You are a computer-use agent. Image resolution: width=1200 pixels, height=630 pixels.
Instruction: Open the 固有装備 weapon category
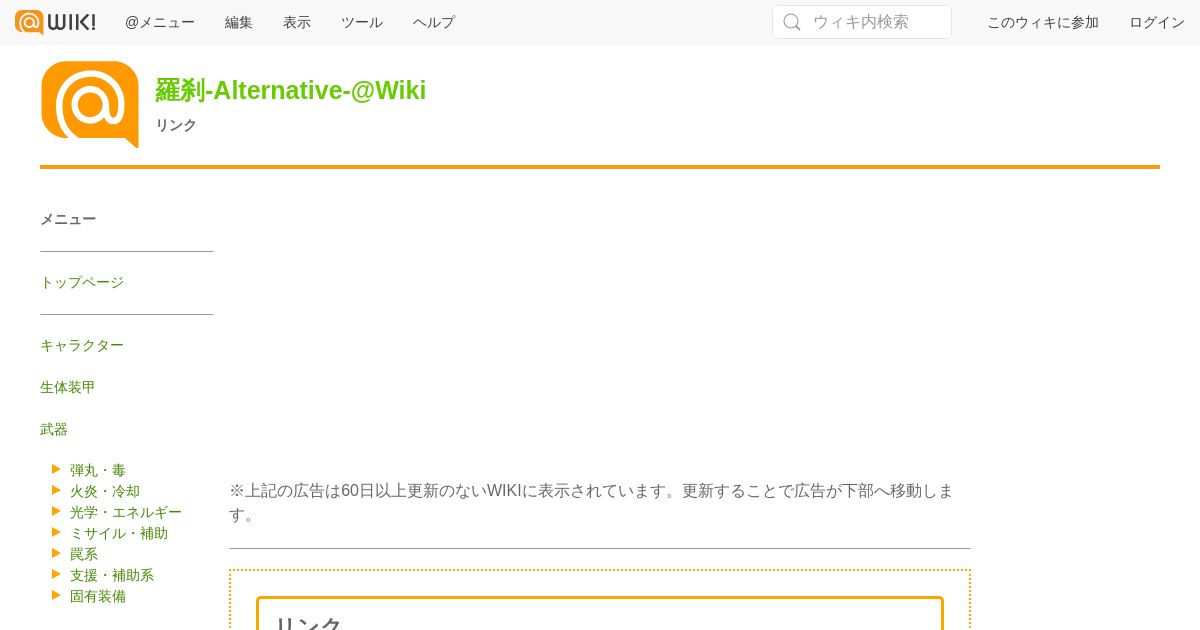(98, 596)
